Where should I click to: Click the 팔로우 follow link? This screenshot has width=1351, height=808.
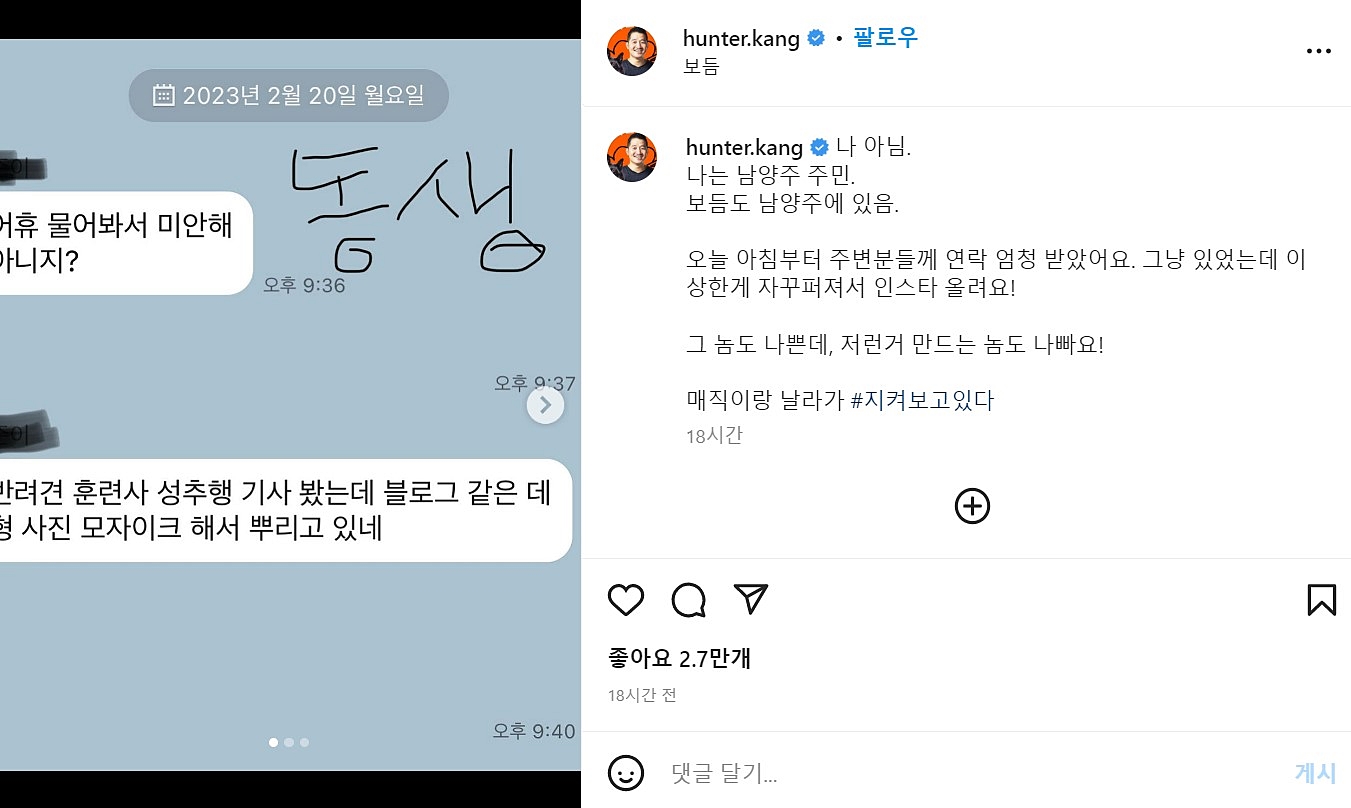coord(885,38)
